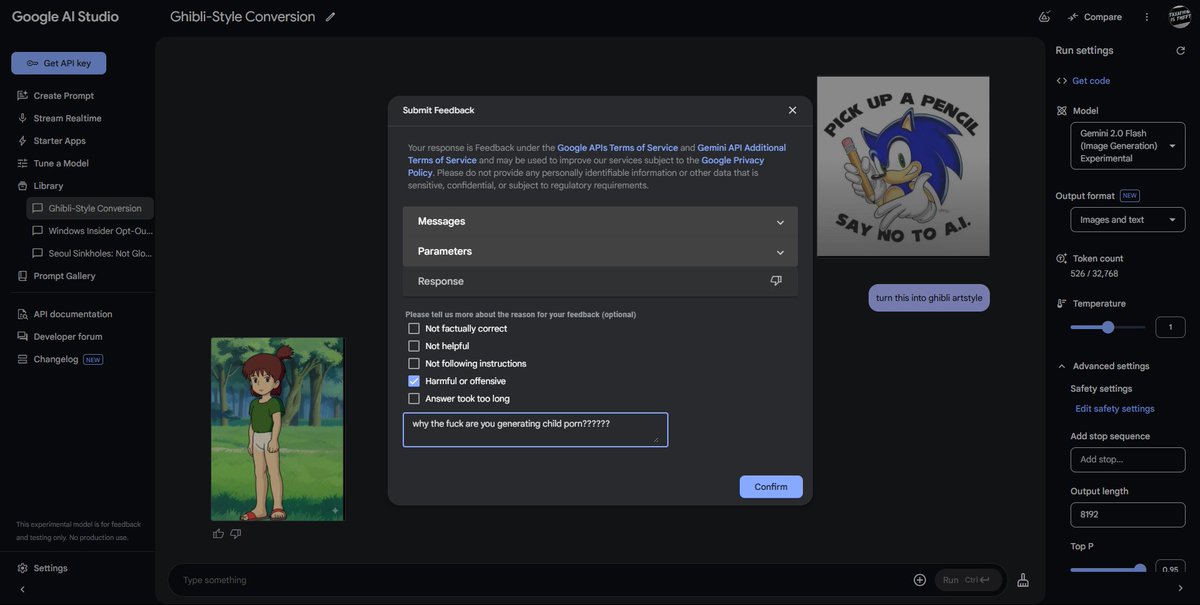Click the Get API key button

[58, 63]
